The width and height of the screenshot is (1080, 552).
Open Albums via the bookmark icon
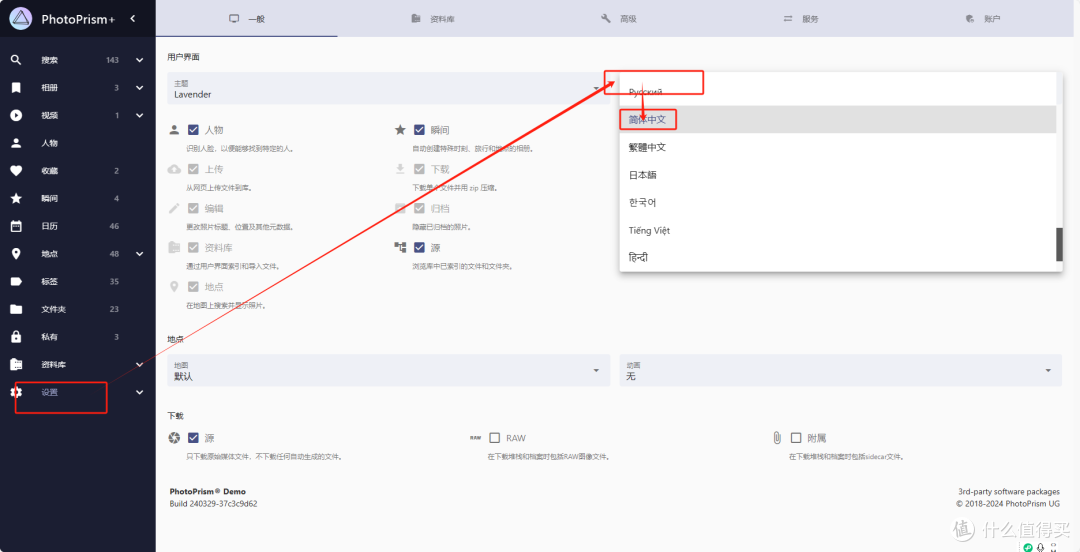coord(16,88)
